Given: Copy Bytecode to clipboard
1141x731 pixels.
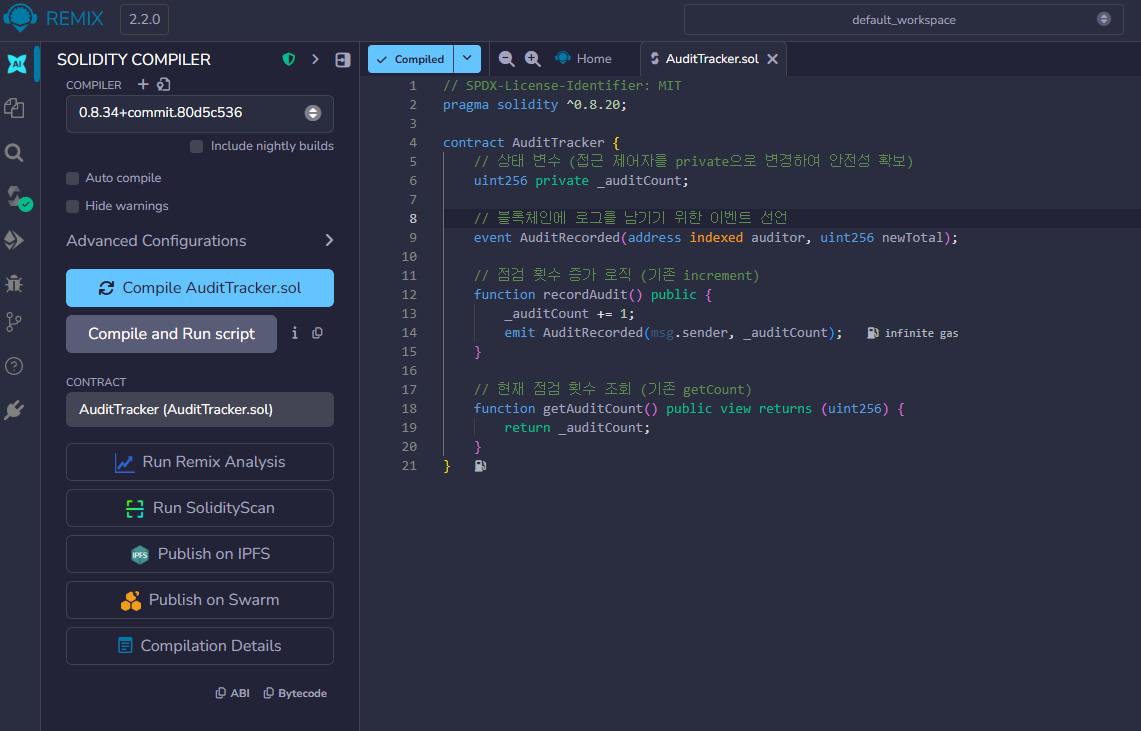Looking at the screenshot, I should (x=295, y=693).
